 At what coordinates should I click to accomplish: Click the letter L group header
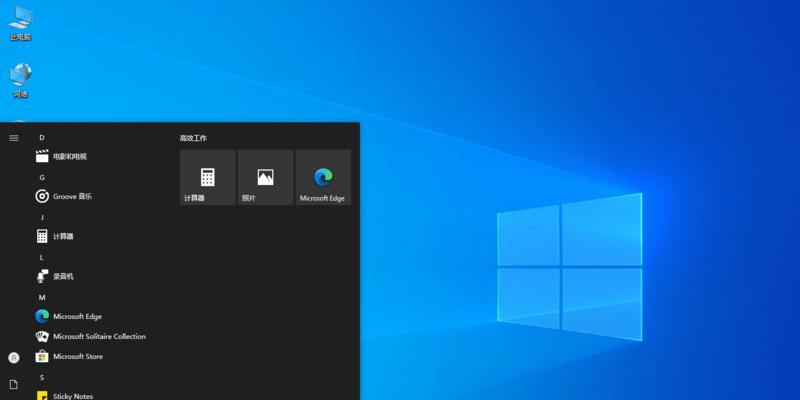click(x=42, y=258)
